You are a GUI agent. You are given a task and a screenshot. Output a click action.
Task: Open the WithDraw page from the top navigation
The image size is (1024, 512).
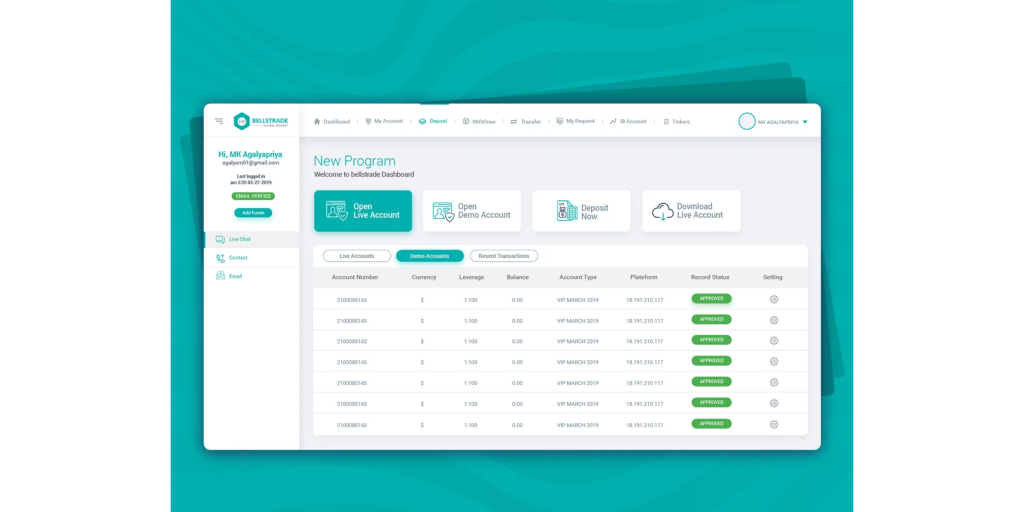pyautogui.click(x=479, y=121)
